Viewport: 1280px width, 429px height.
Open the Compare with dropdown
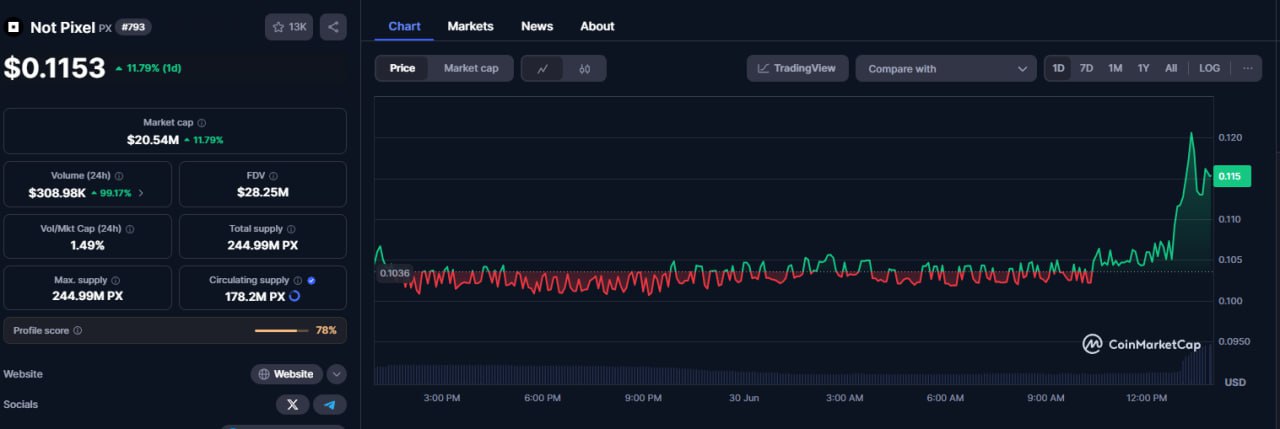pos(946,68)
